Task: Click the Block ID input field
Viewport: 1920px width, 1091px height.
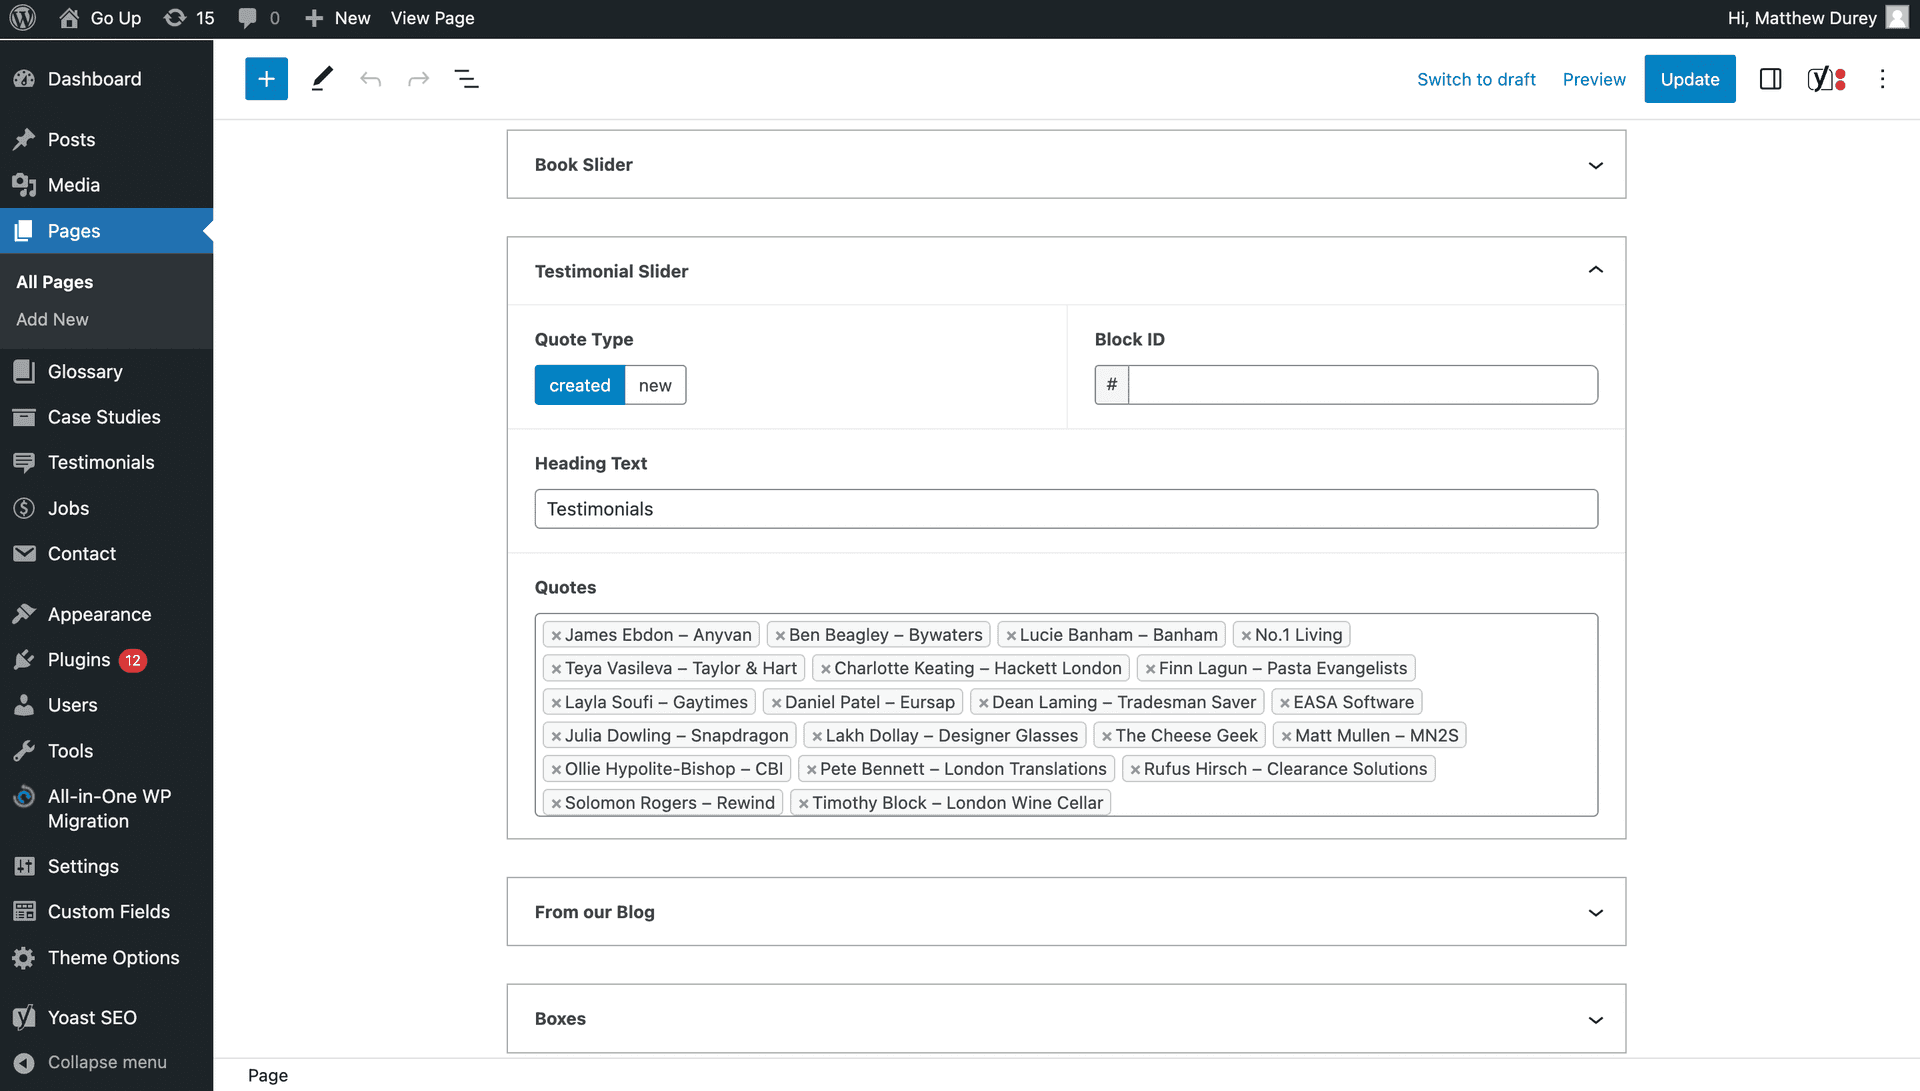Action: [1362, 385]
